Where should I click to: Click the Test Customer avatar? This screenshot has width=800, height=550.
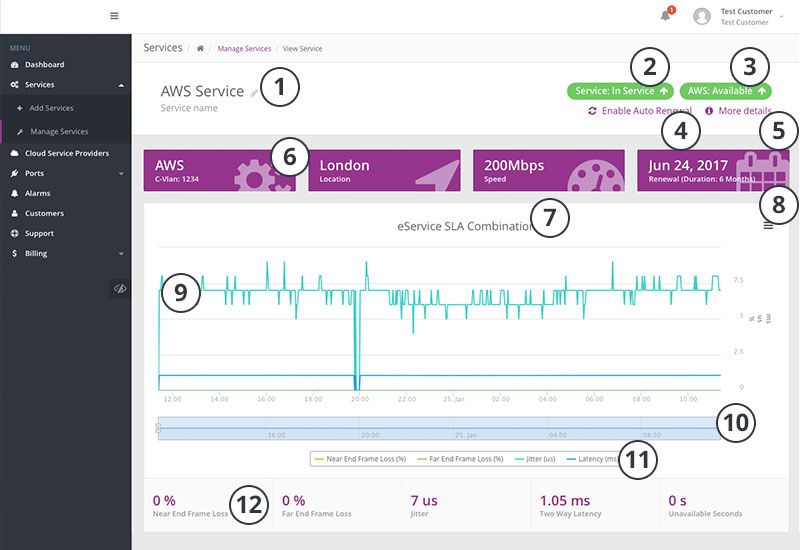click(702, 16)
